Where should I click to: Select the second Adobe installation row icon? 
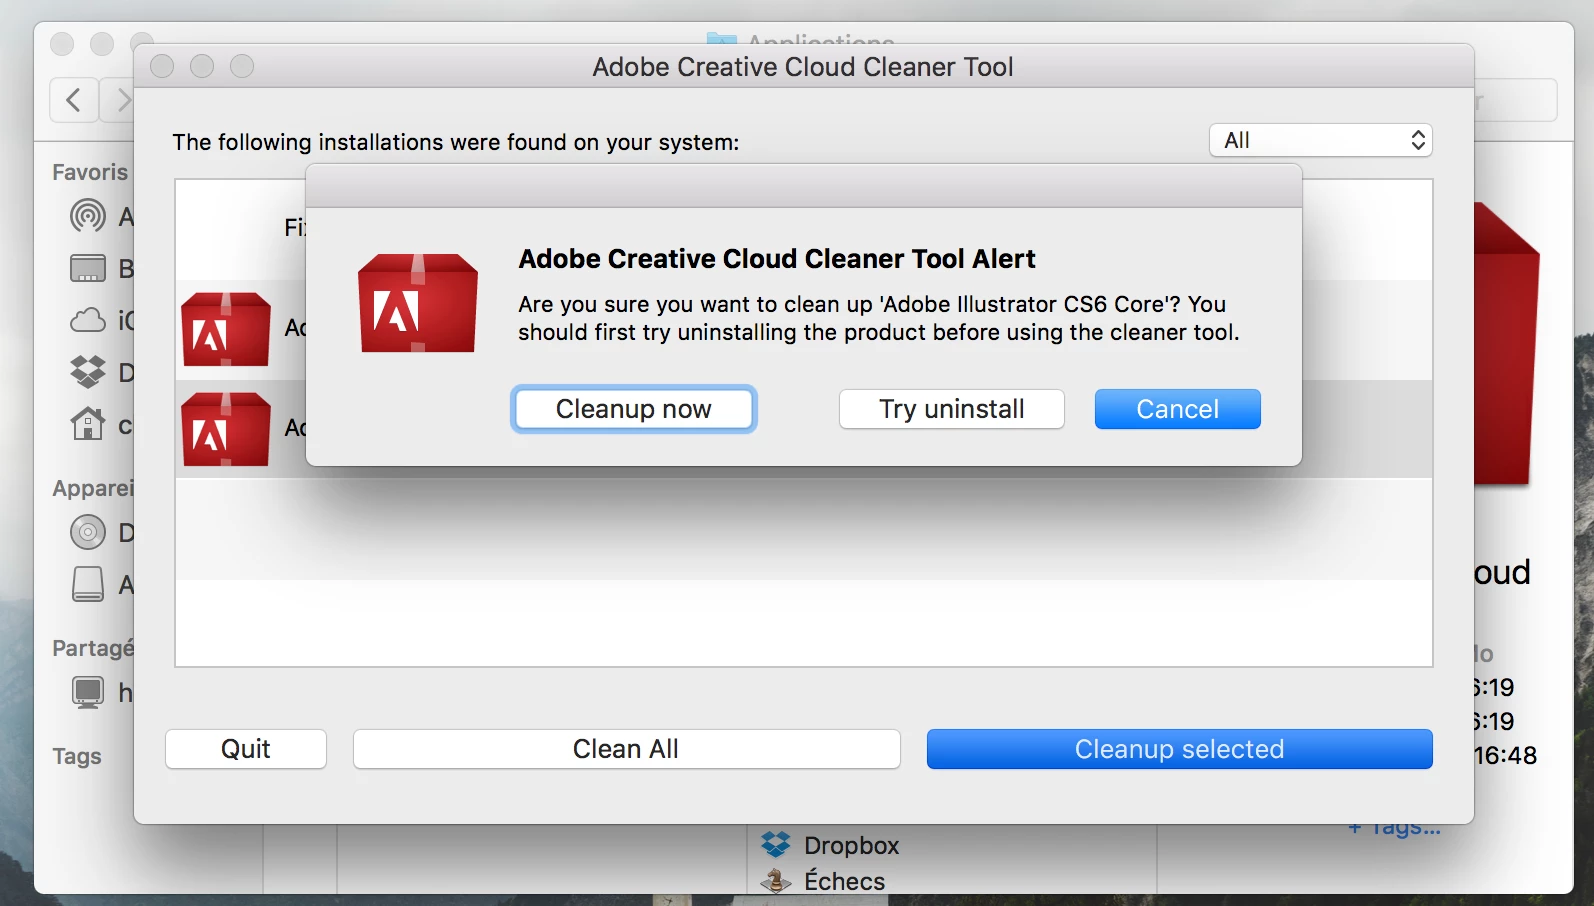[226, 429]
